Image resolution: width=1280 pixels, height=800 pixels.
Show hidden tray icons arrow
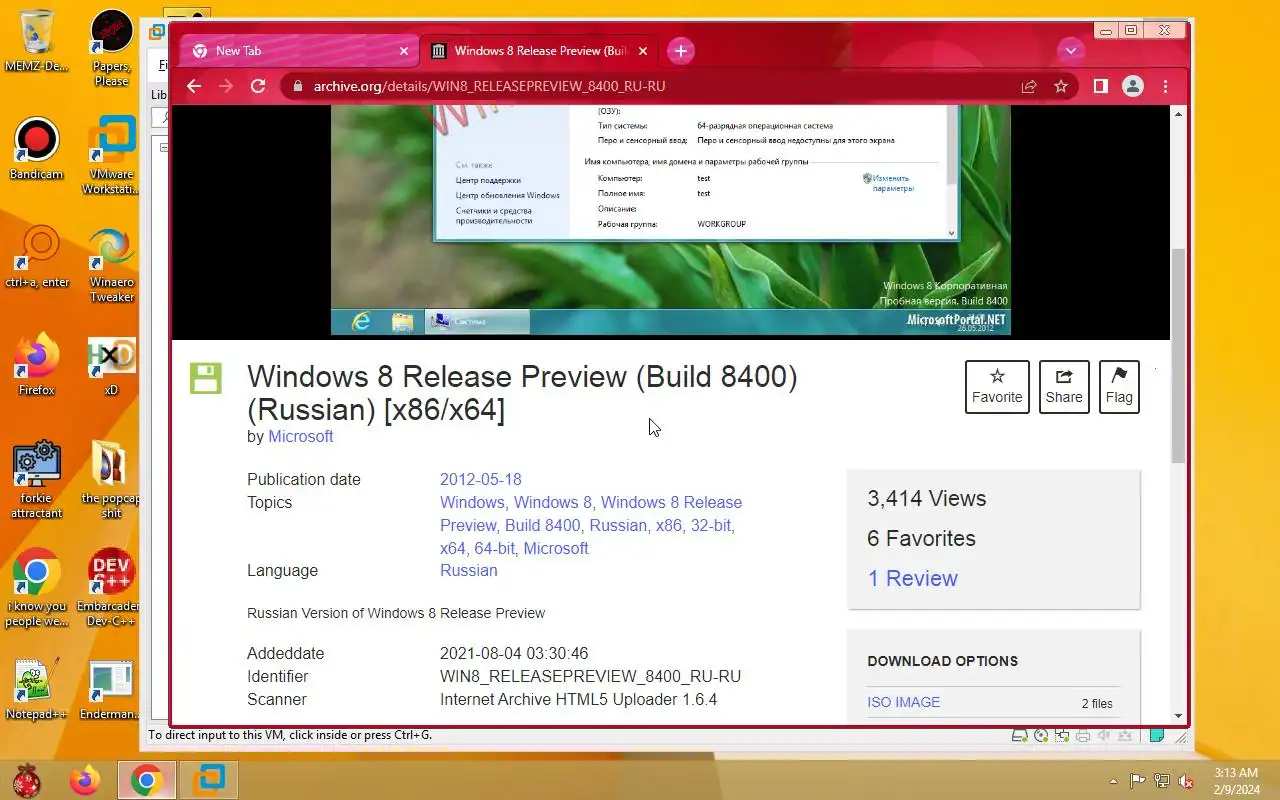point(1114,781)
